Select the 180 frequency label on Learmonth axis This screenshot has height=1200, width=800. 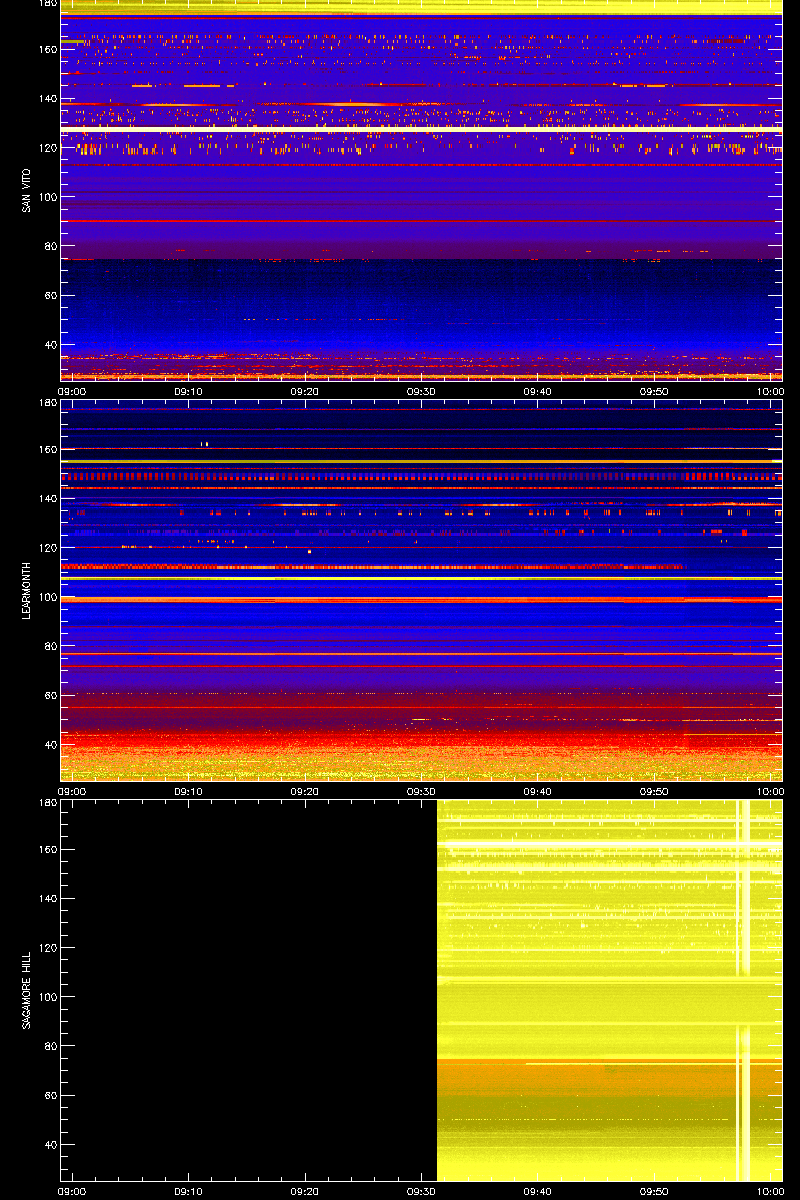(46, 403)
